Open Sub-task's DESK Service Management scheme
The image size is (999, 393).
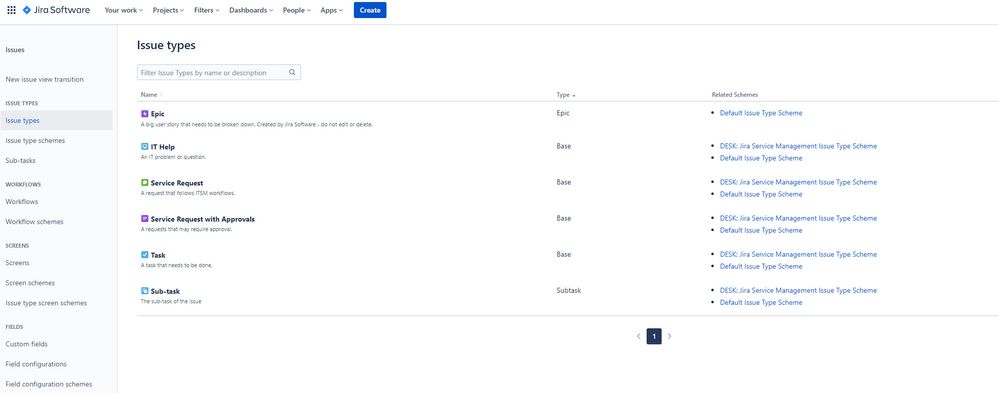(x=798, y=290)
